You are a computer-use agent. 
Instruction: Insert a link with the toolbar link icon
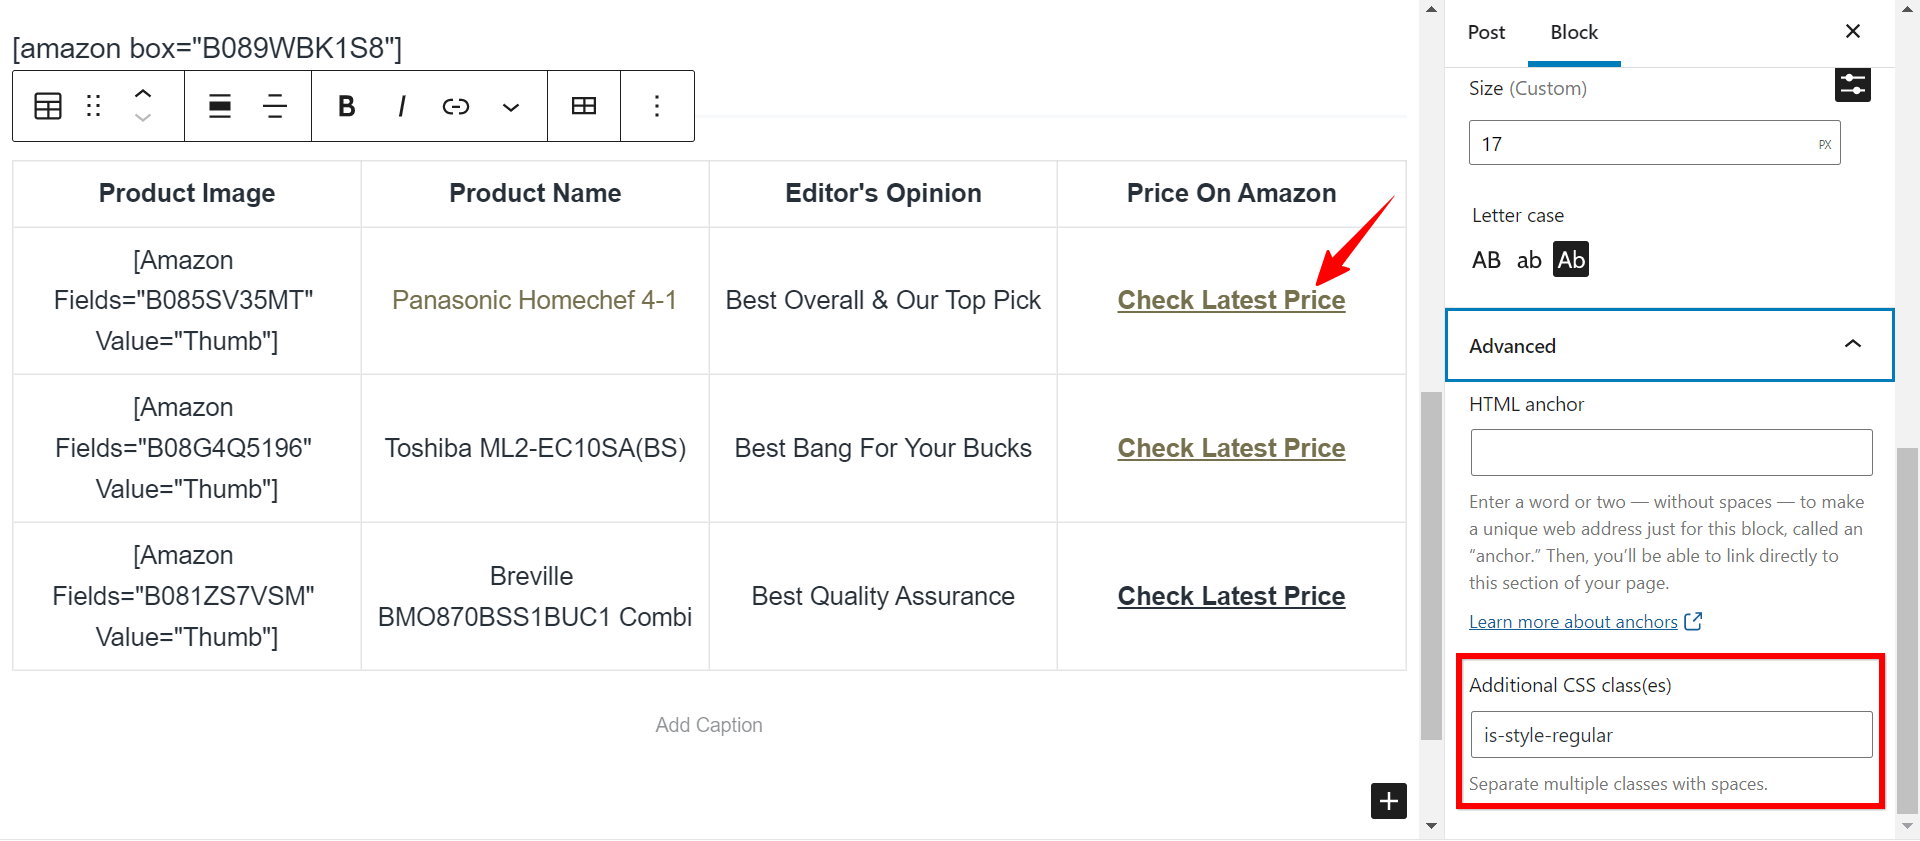tap(456, 106)
